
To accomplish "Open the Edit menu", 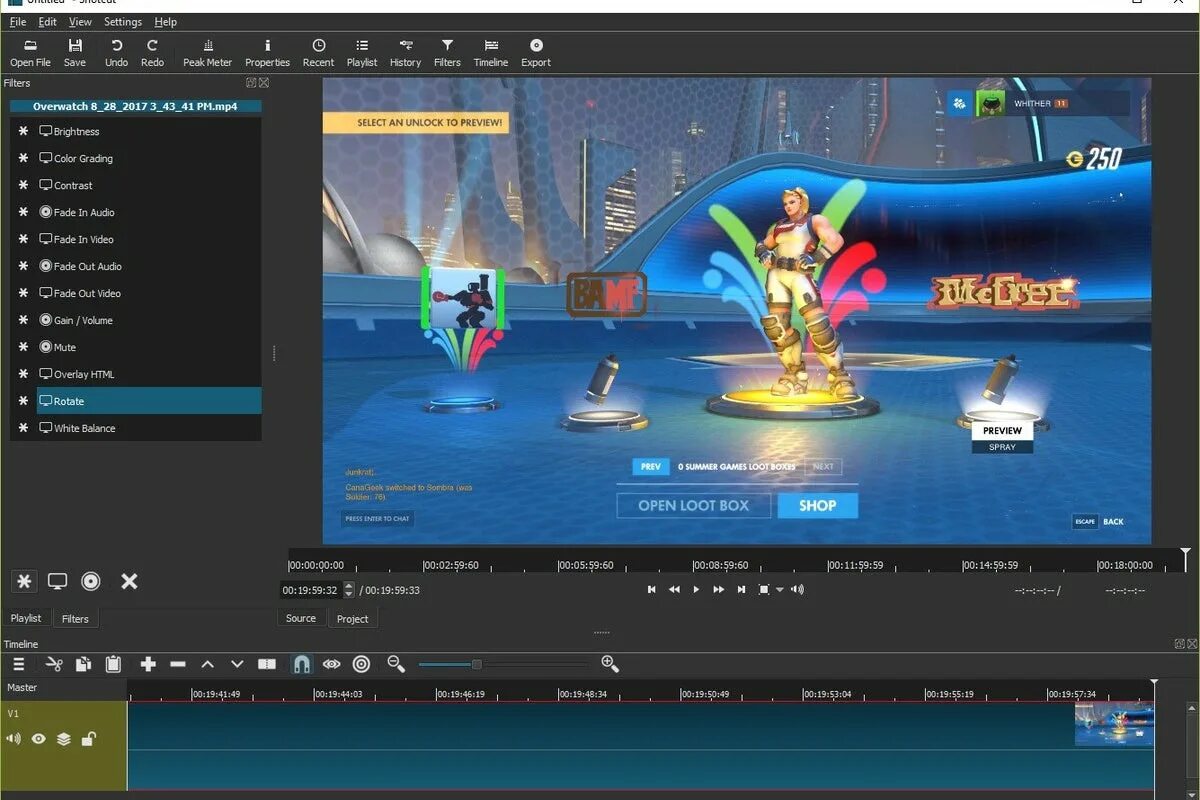I will tap(47, 21).
